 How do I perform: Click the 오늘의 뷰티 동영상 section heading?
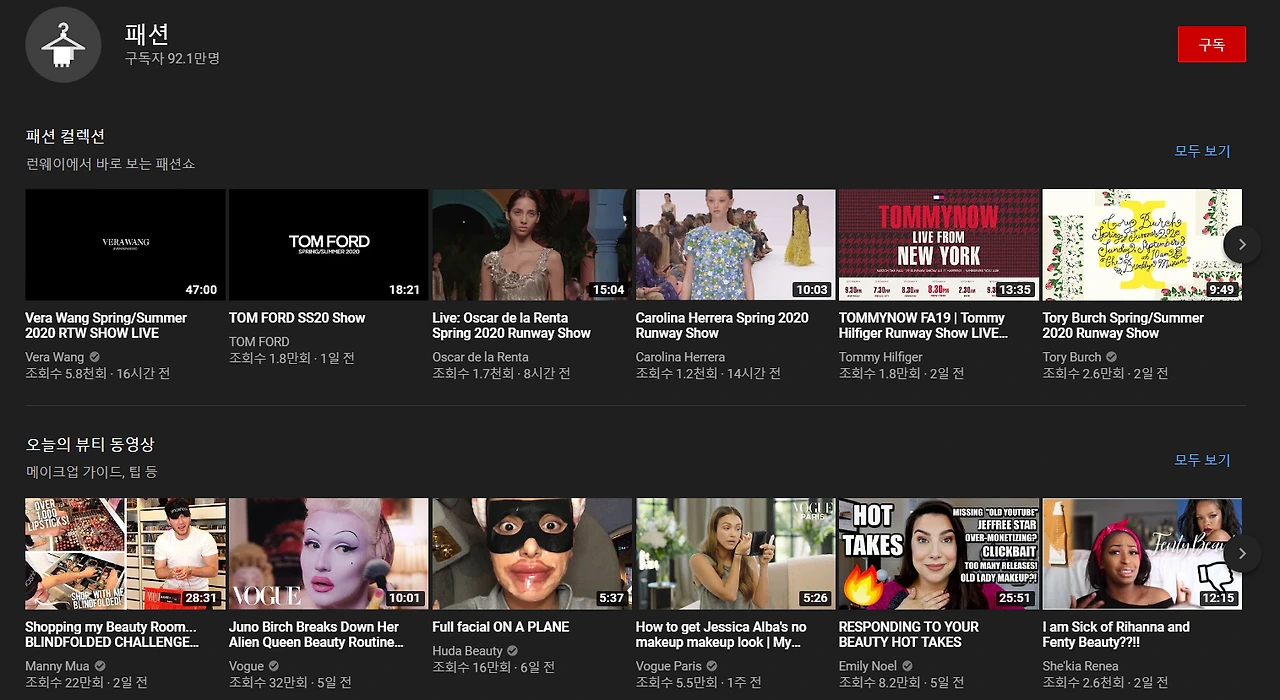(90, 444)
